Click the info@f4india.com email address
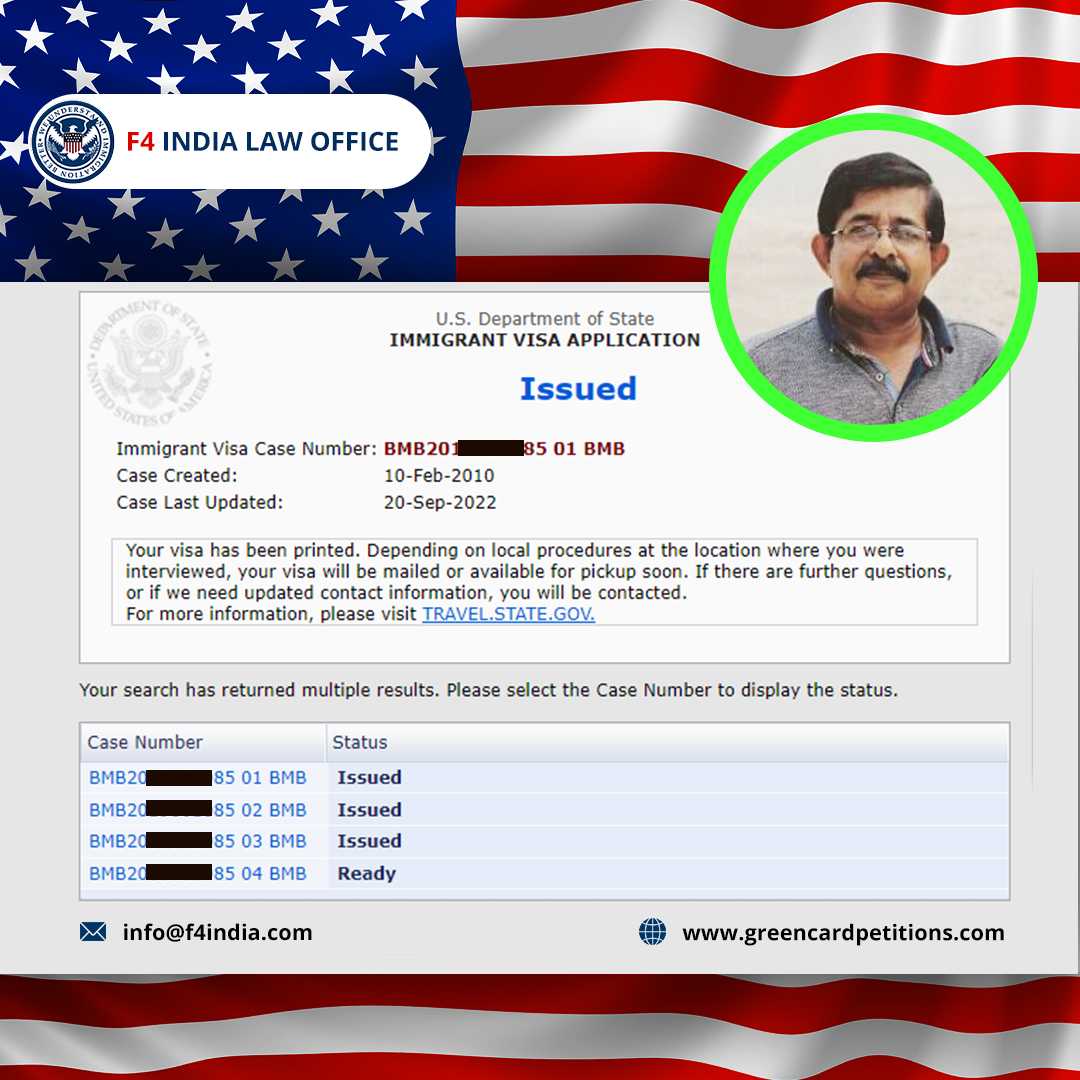 coord(217,932)
